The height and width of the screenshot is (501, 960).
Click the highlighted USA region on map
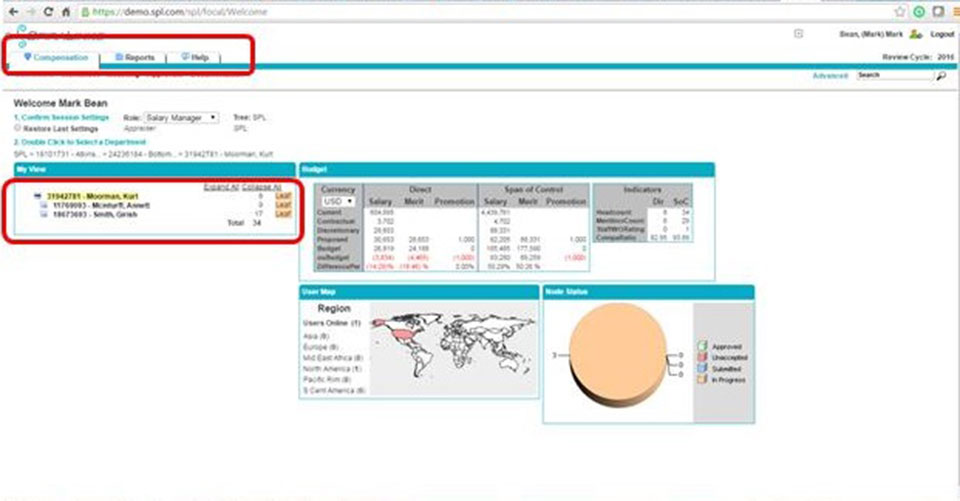402,334
